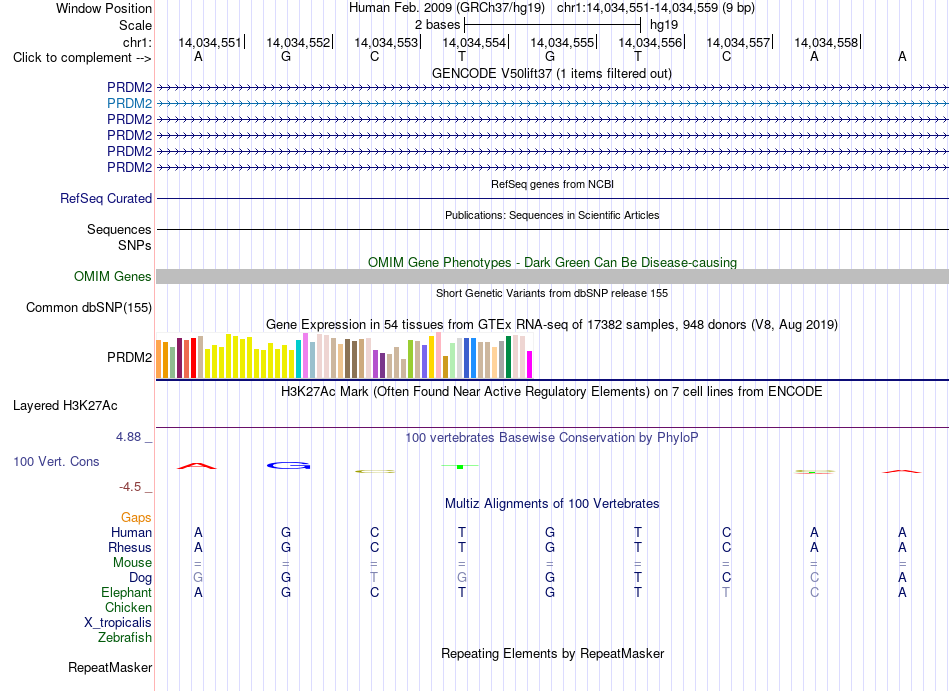Click the Click to complement label
This screenshot has width=950, height=691.
82,58
